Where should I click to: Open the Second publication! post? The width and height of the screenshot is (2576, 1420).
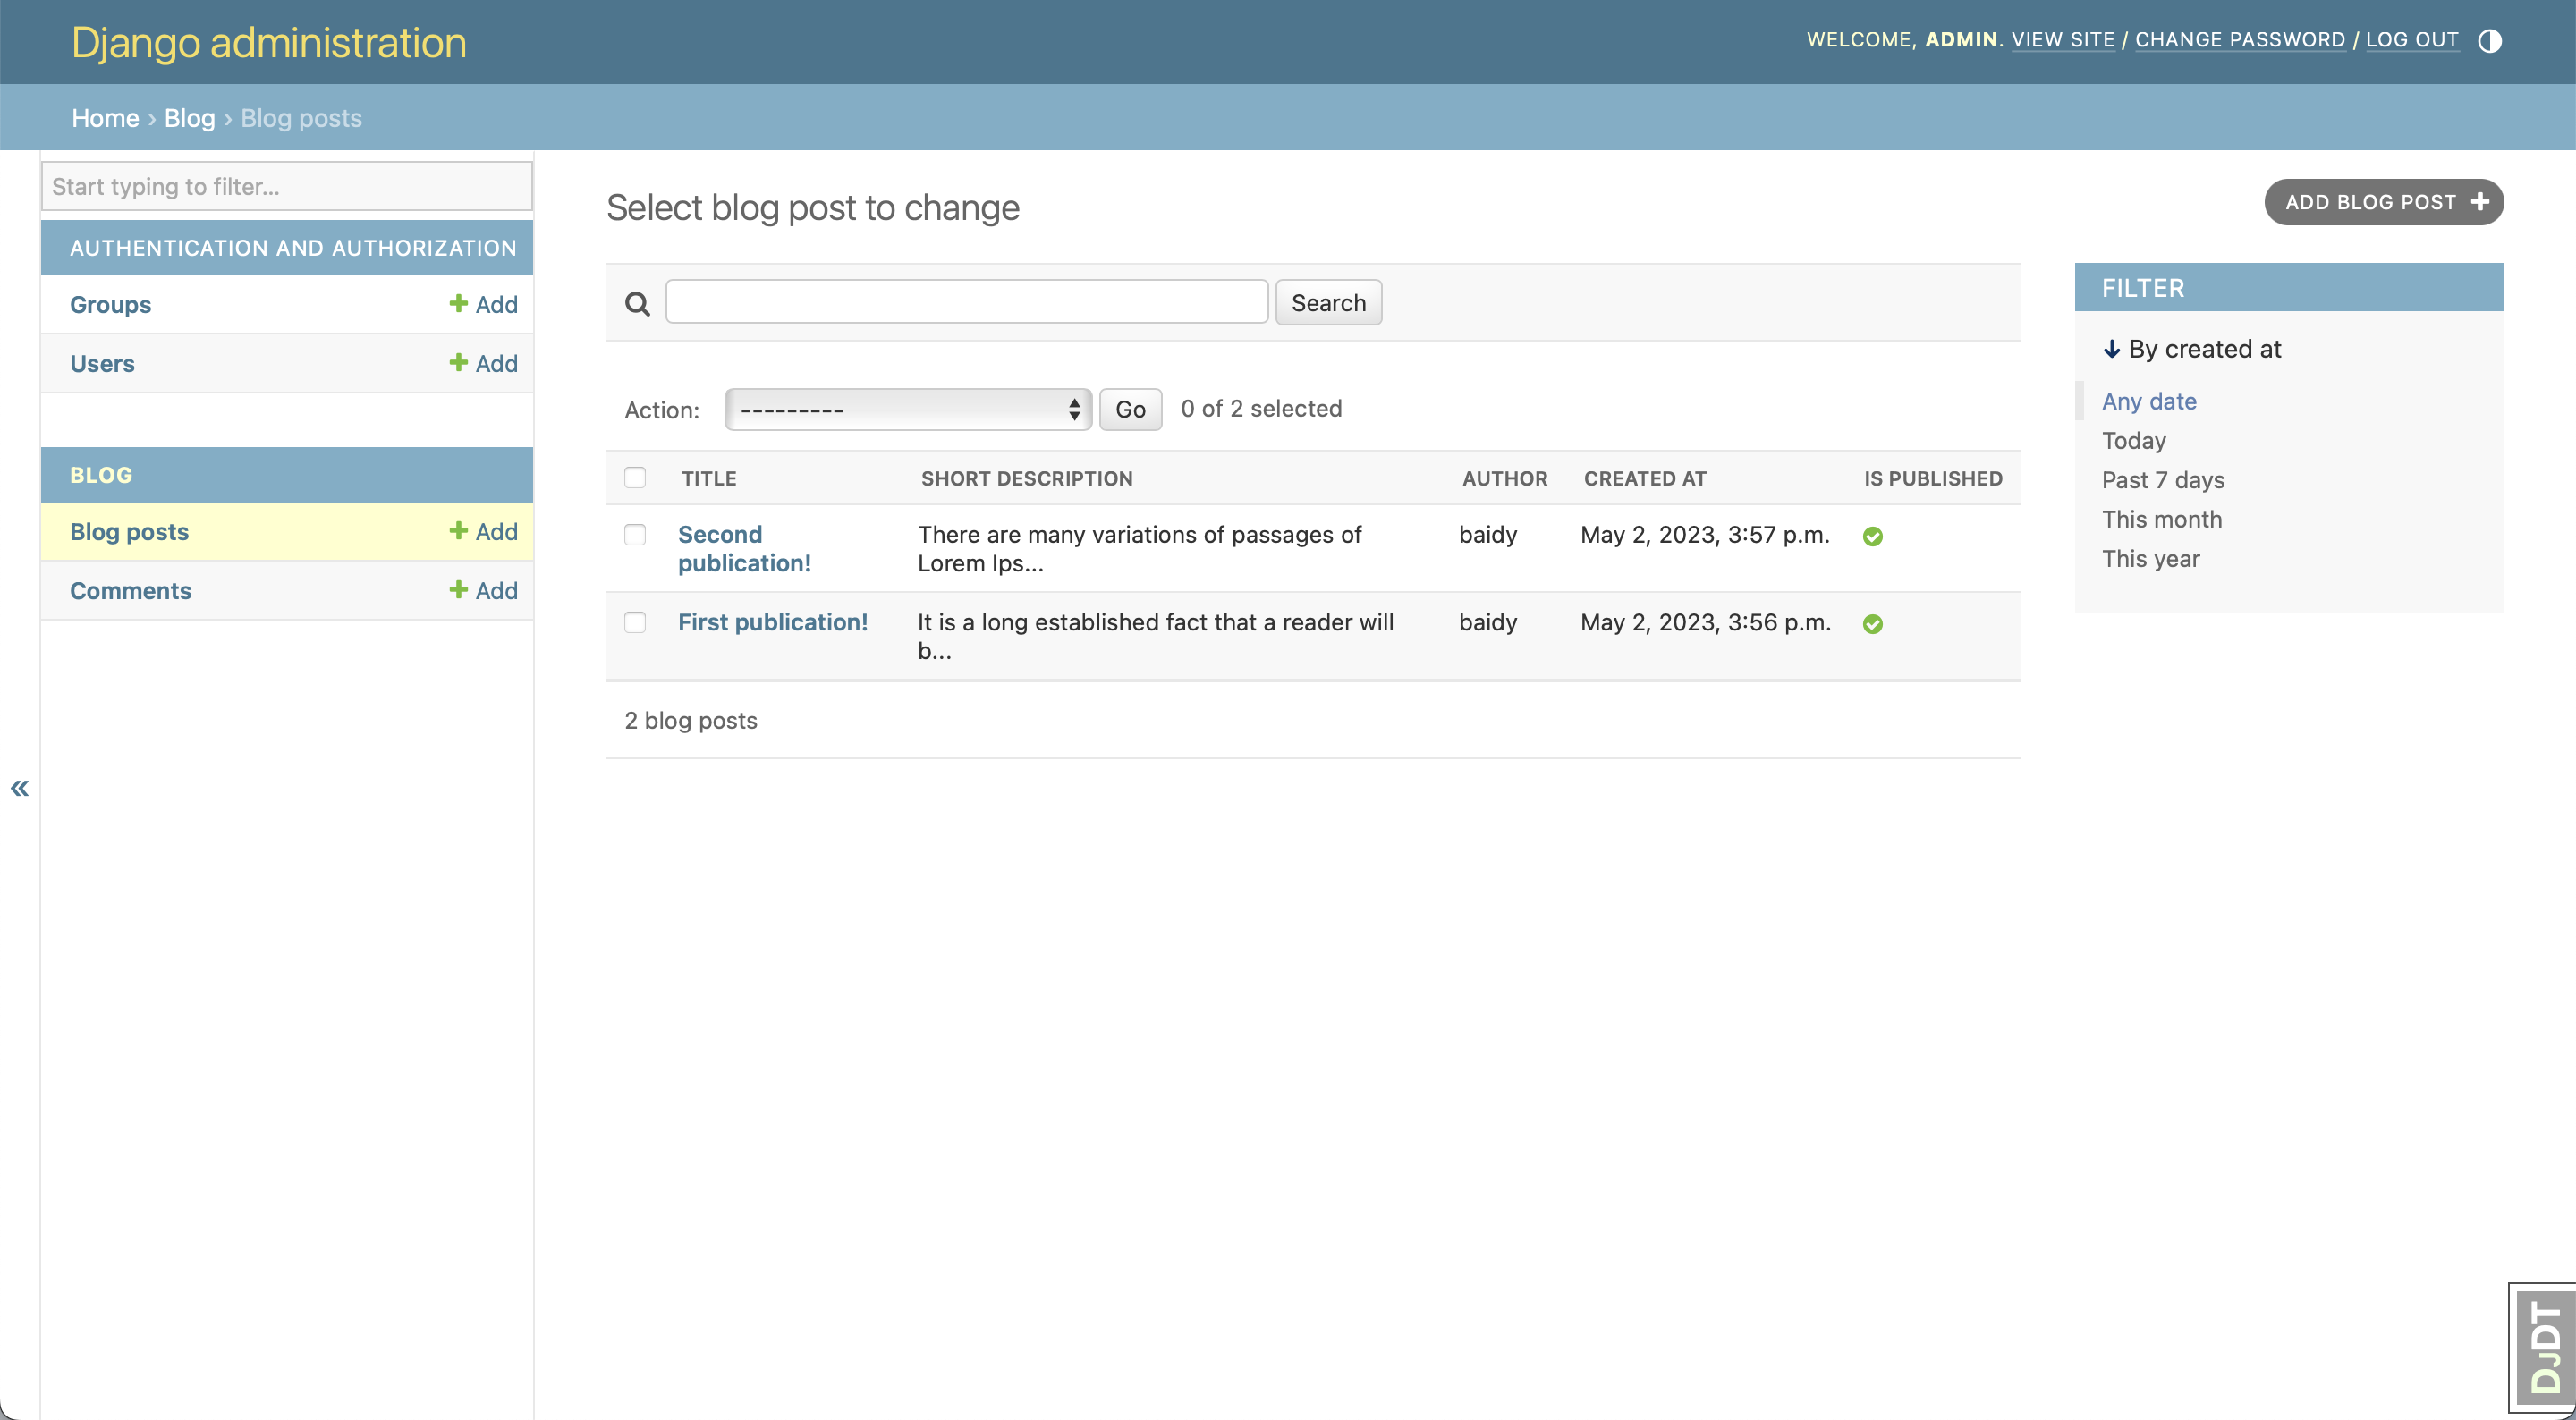click(744, 549)
